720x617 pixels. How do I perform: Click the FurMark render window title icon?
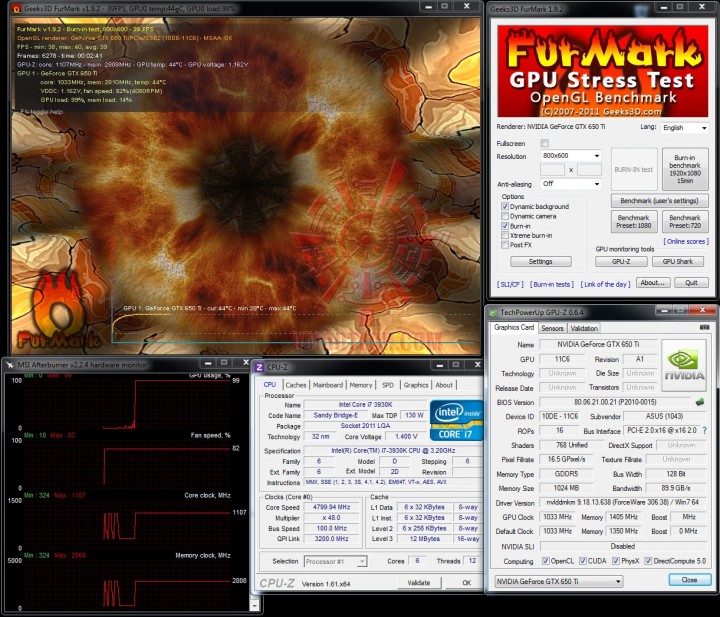pyautogui.click(x=16, y=8)
